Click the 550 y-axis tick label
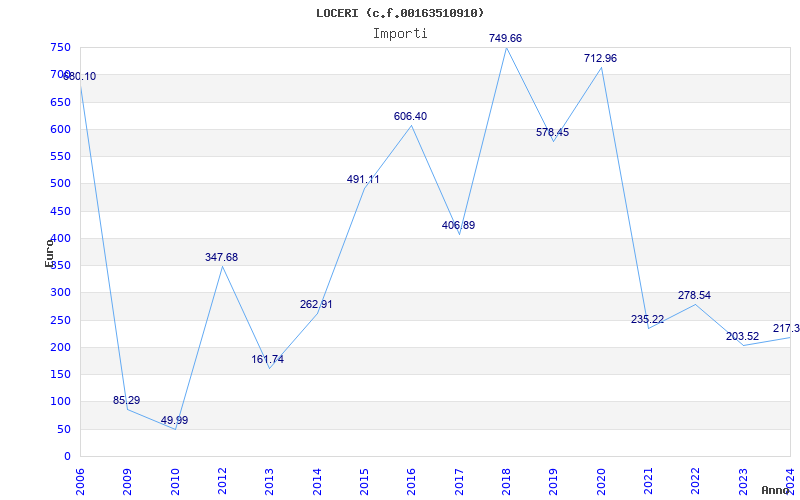 click(60, 157)
